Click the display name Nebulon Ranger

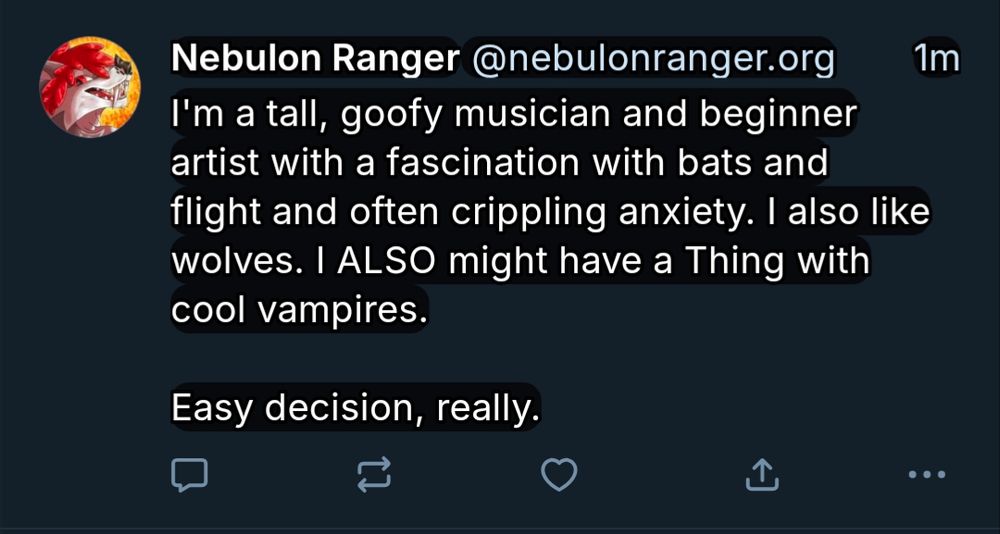click(x=313, y=60)
